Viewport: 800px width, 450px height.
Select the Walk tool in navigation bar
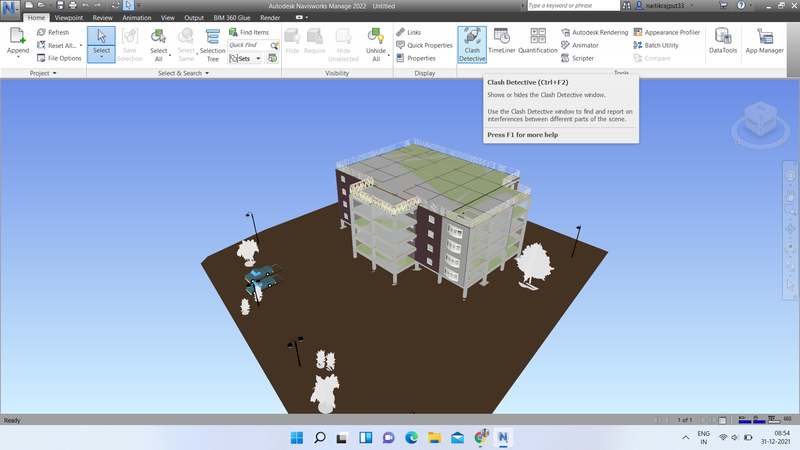tap(790, 266)
